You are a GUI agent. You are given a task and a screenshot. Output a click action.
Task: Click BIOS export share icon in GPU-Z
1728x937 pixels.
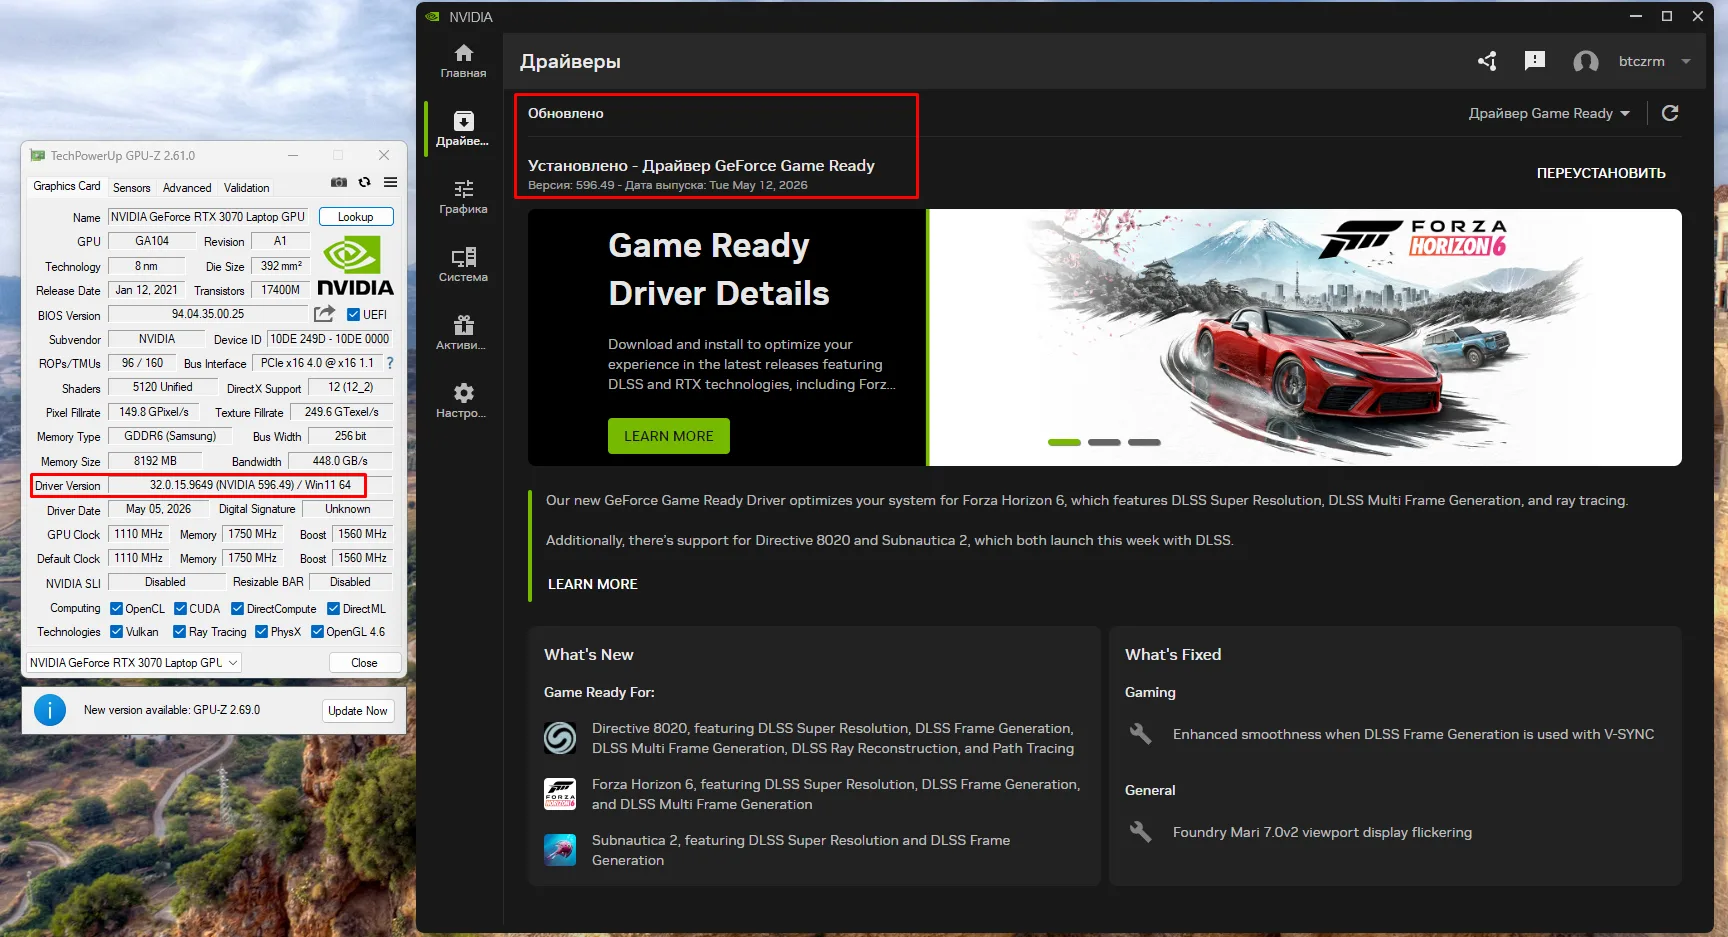(324, 314)
